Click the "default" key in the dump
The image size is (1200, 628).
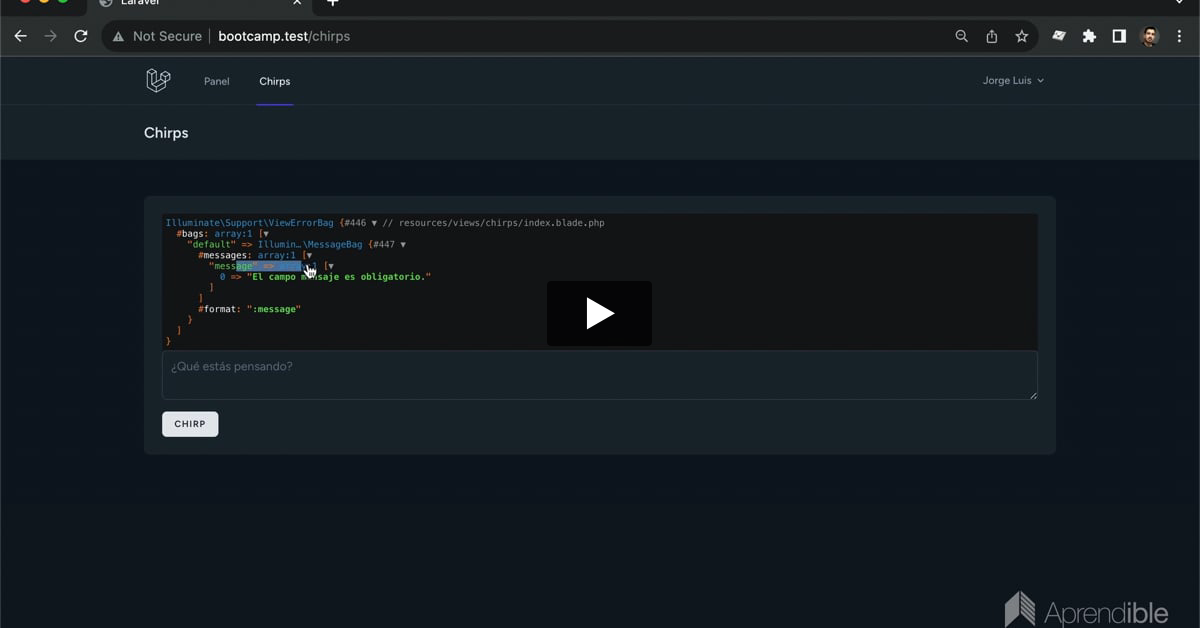point(211,245)
